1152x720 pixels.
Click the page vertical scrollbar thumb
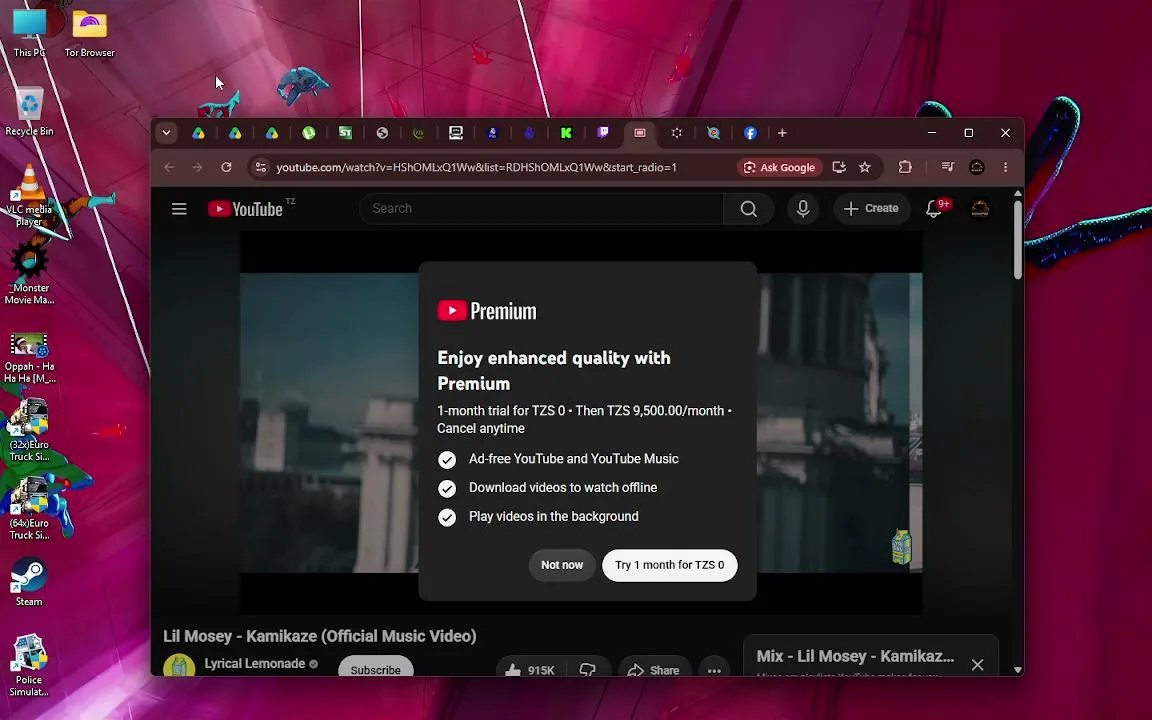coord(1018,239)
